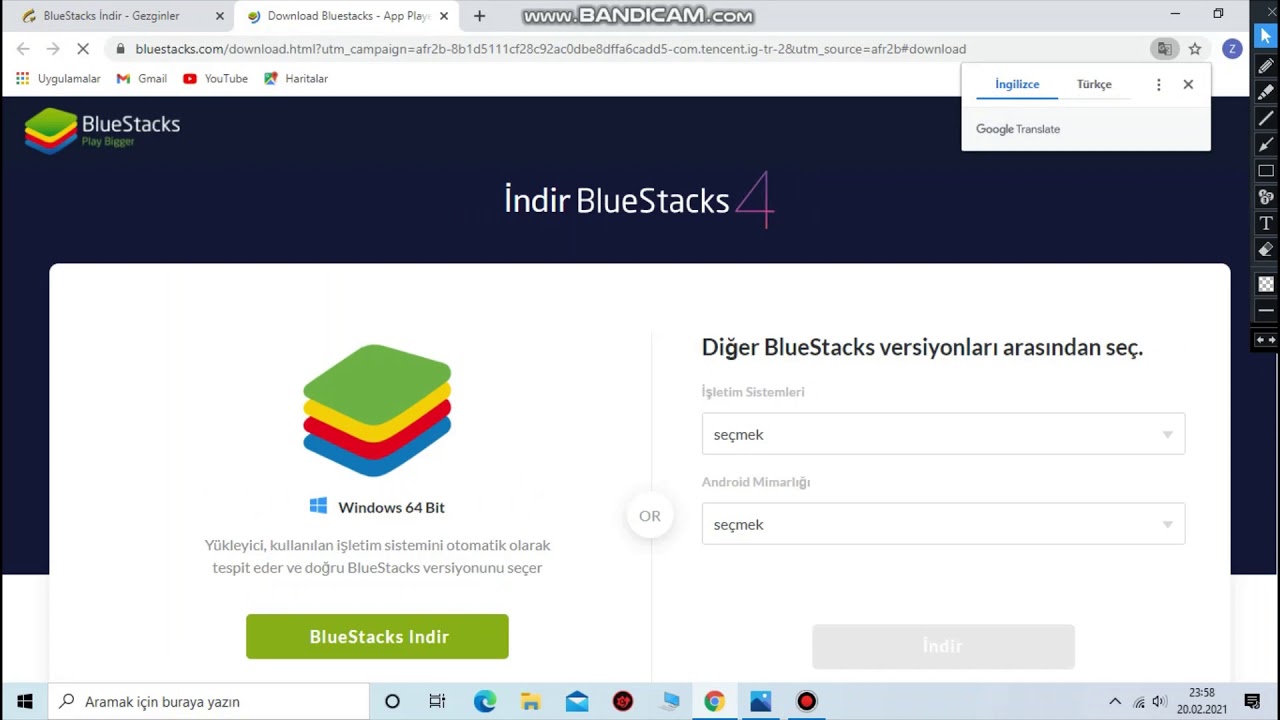Select the eraser tool

[1266, 249]
